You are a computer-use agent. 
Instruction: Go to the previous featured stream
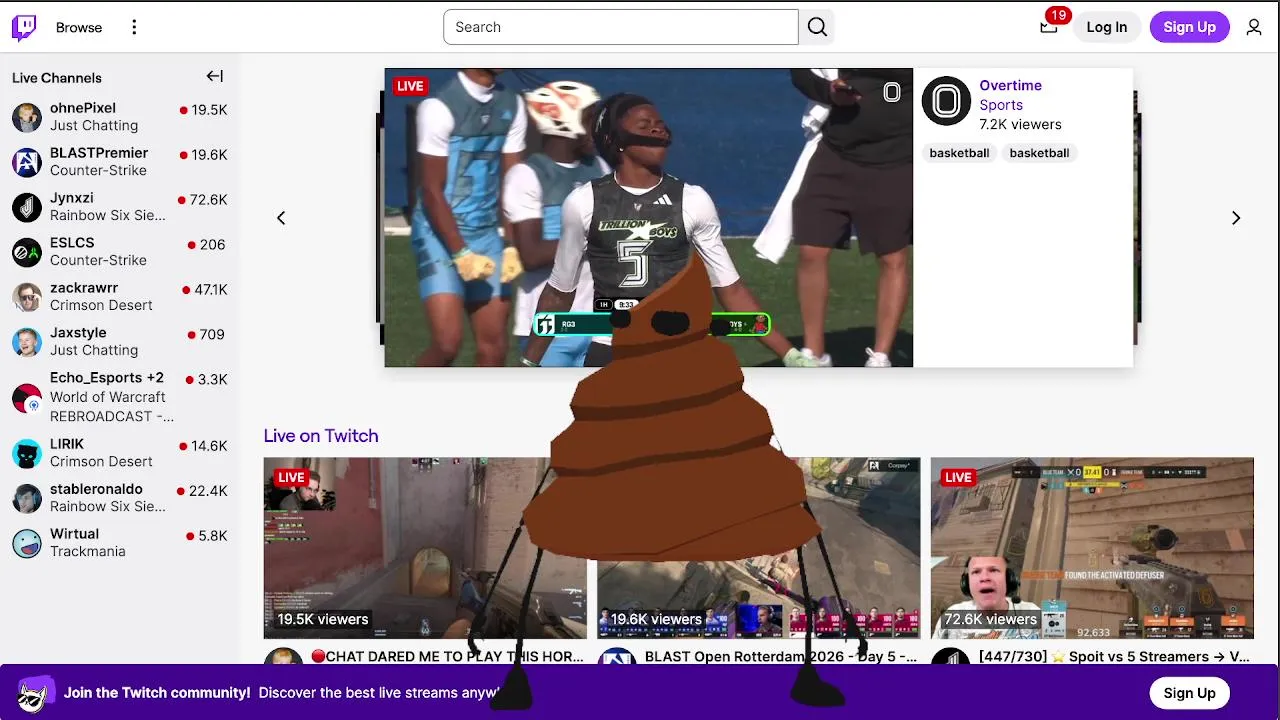pyautogui.click(x=281, y=218)
